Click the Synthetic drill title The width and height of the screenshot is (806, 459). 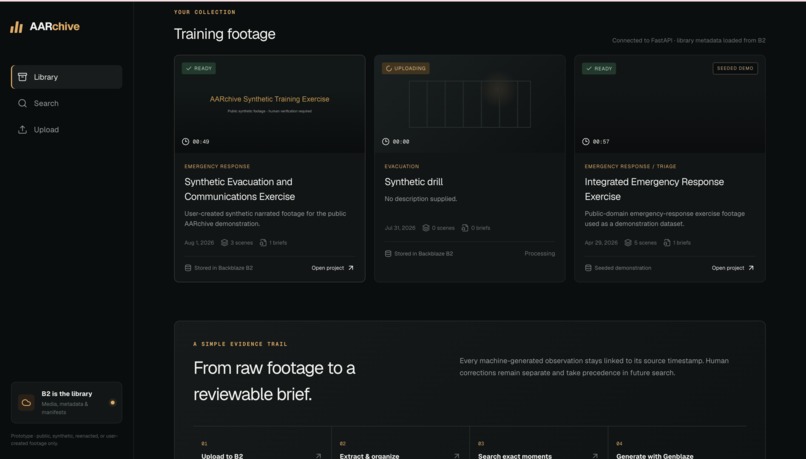click(414, 182)
